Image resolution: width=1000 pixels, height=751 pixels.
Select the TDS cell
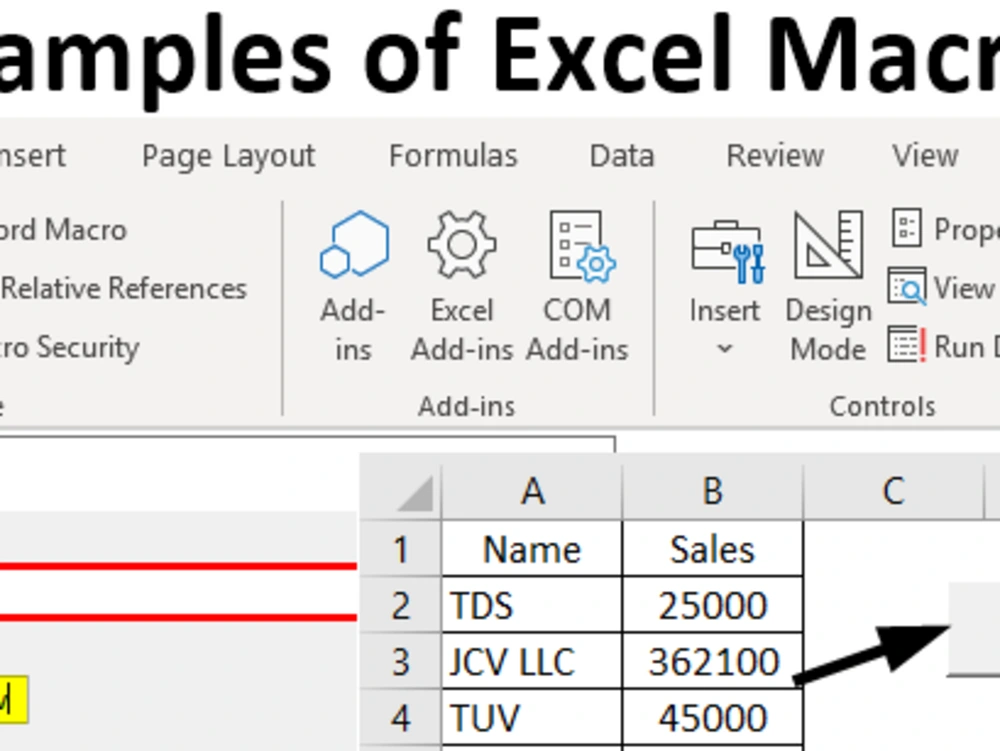click(x=532, y=606)
